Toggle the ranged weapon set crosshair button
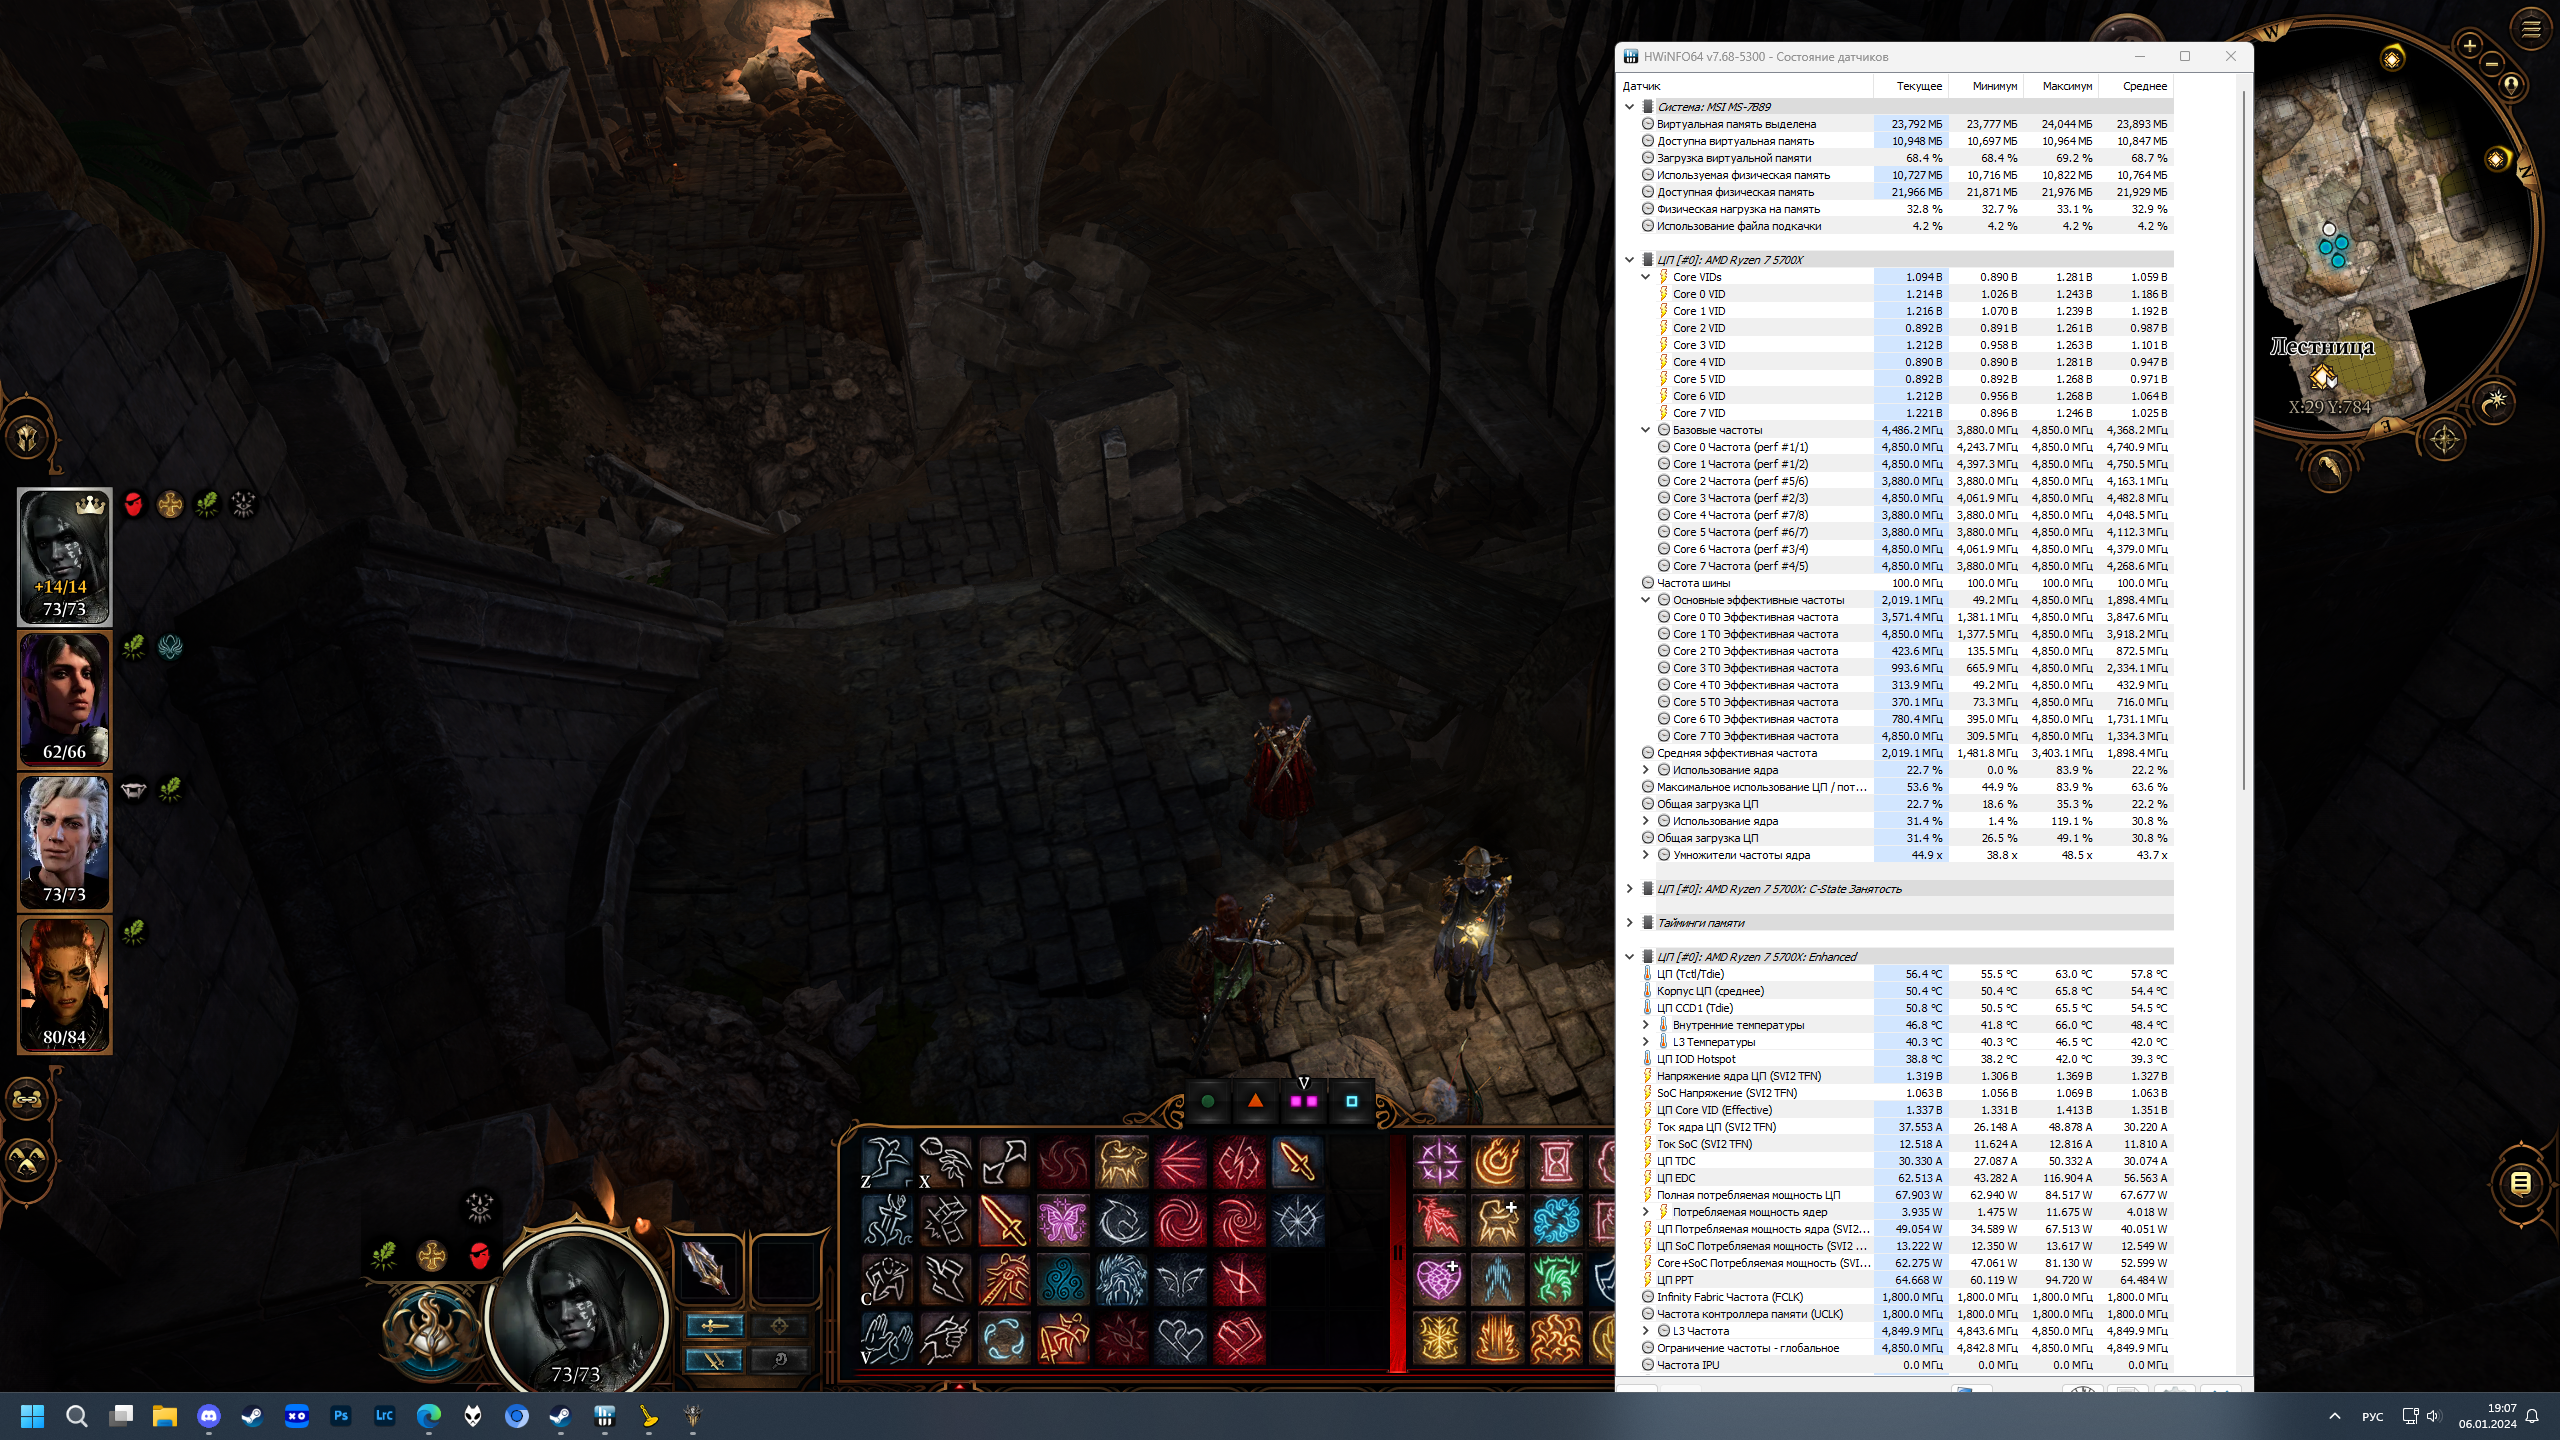 (780, 1326)
